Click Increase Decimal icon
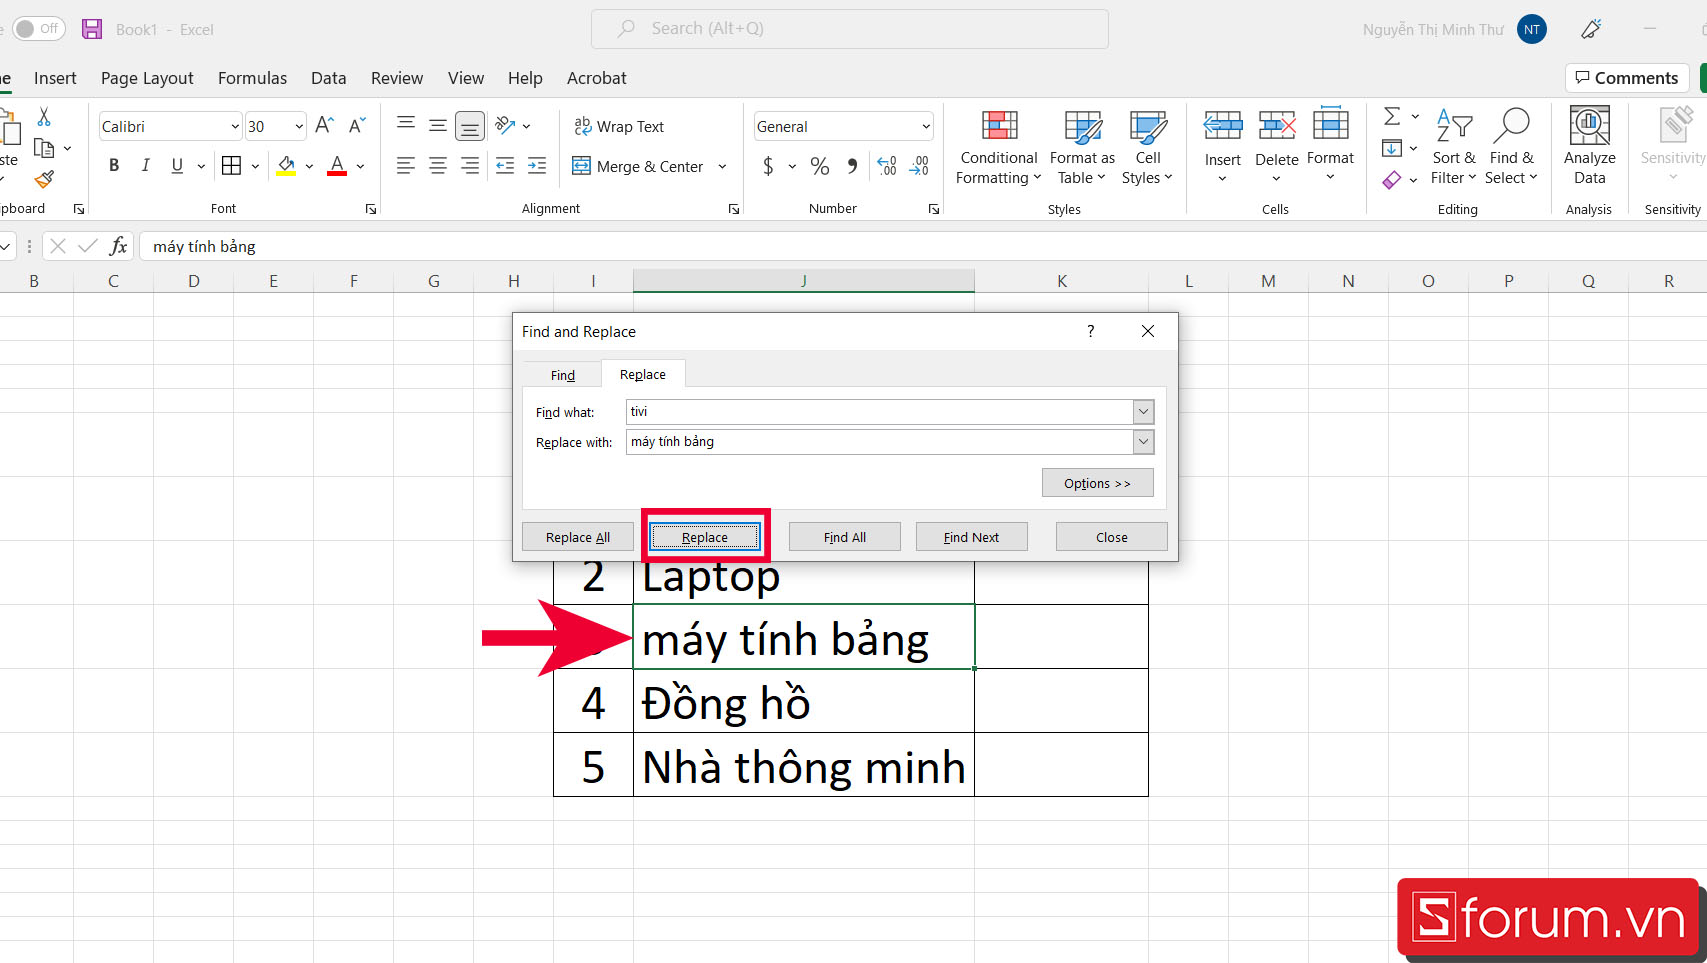 (887, 166)
